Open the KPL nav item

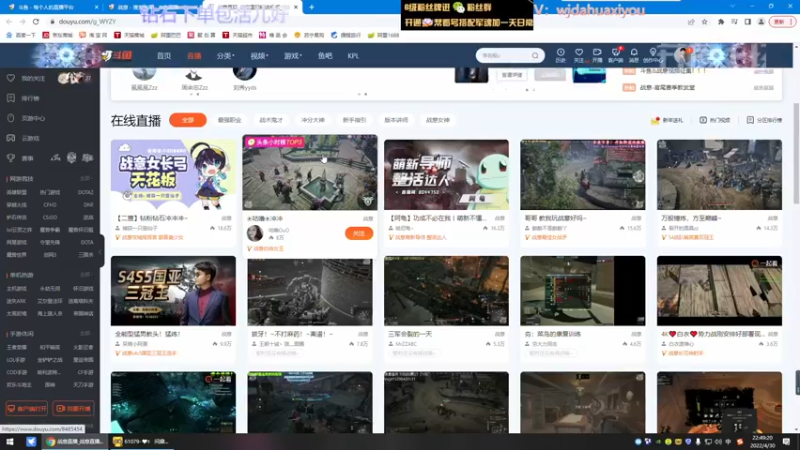[x=353, y=56]
